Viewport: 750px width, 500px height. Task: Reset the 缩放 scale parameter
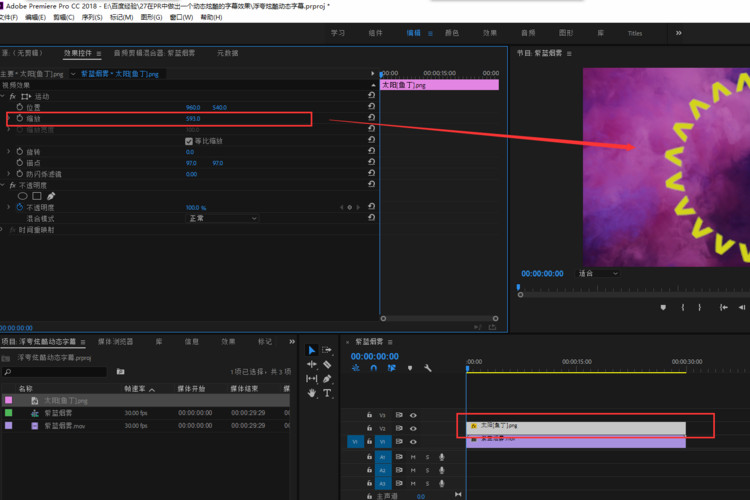pyautogui.click(x=371, y=119)
